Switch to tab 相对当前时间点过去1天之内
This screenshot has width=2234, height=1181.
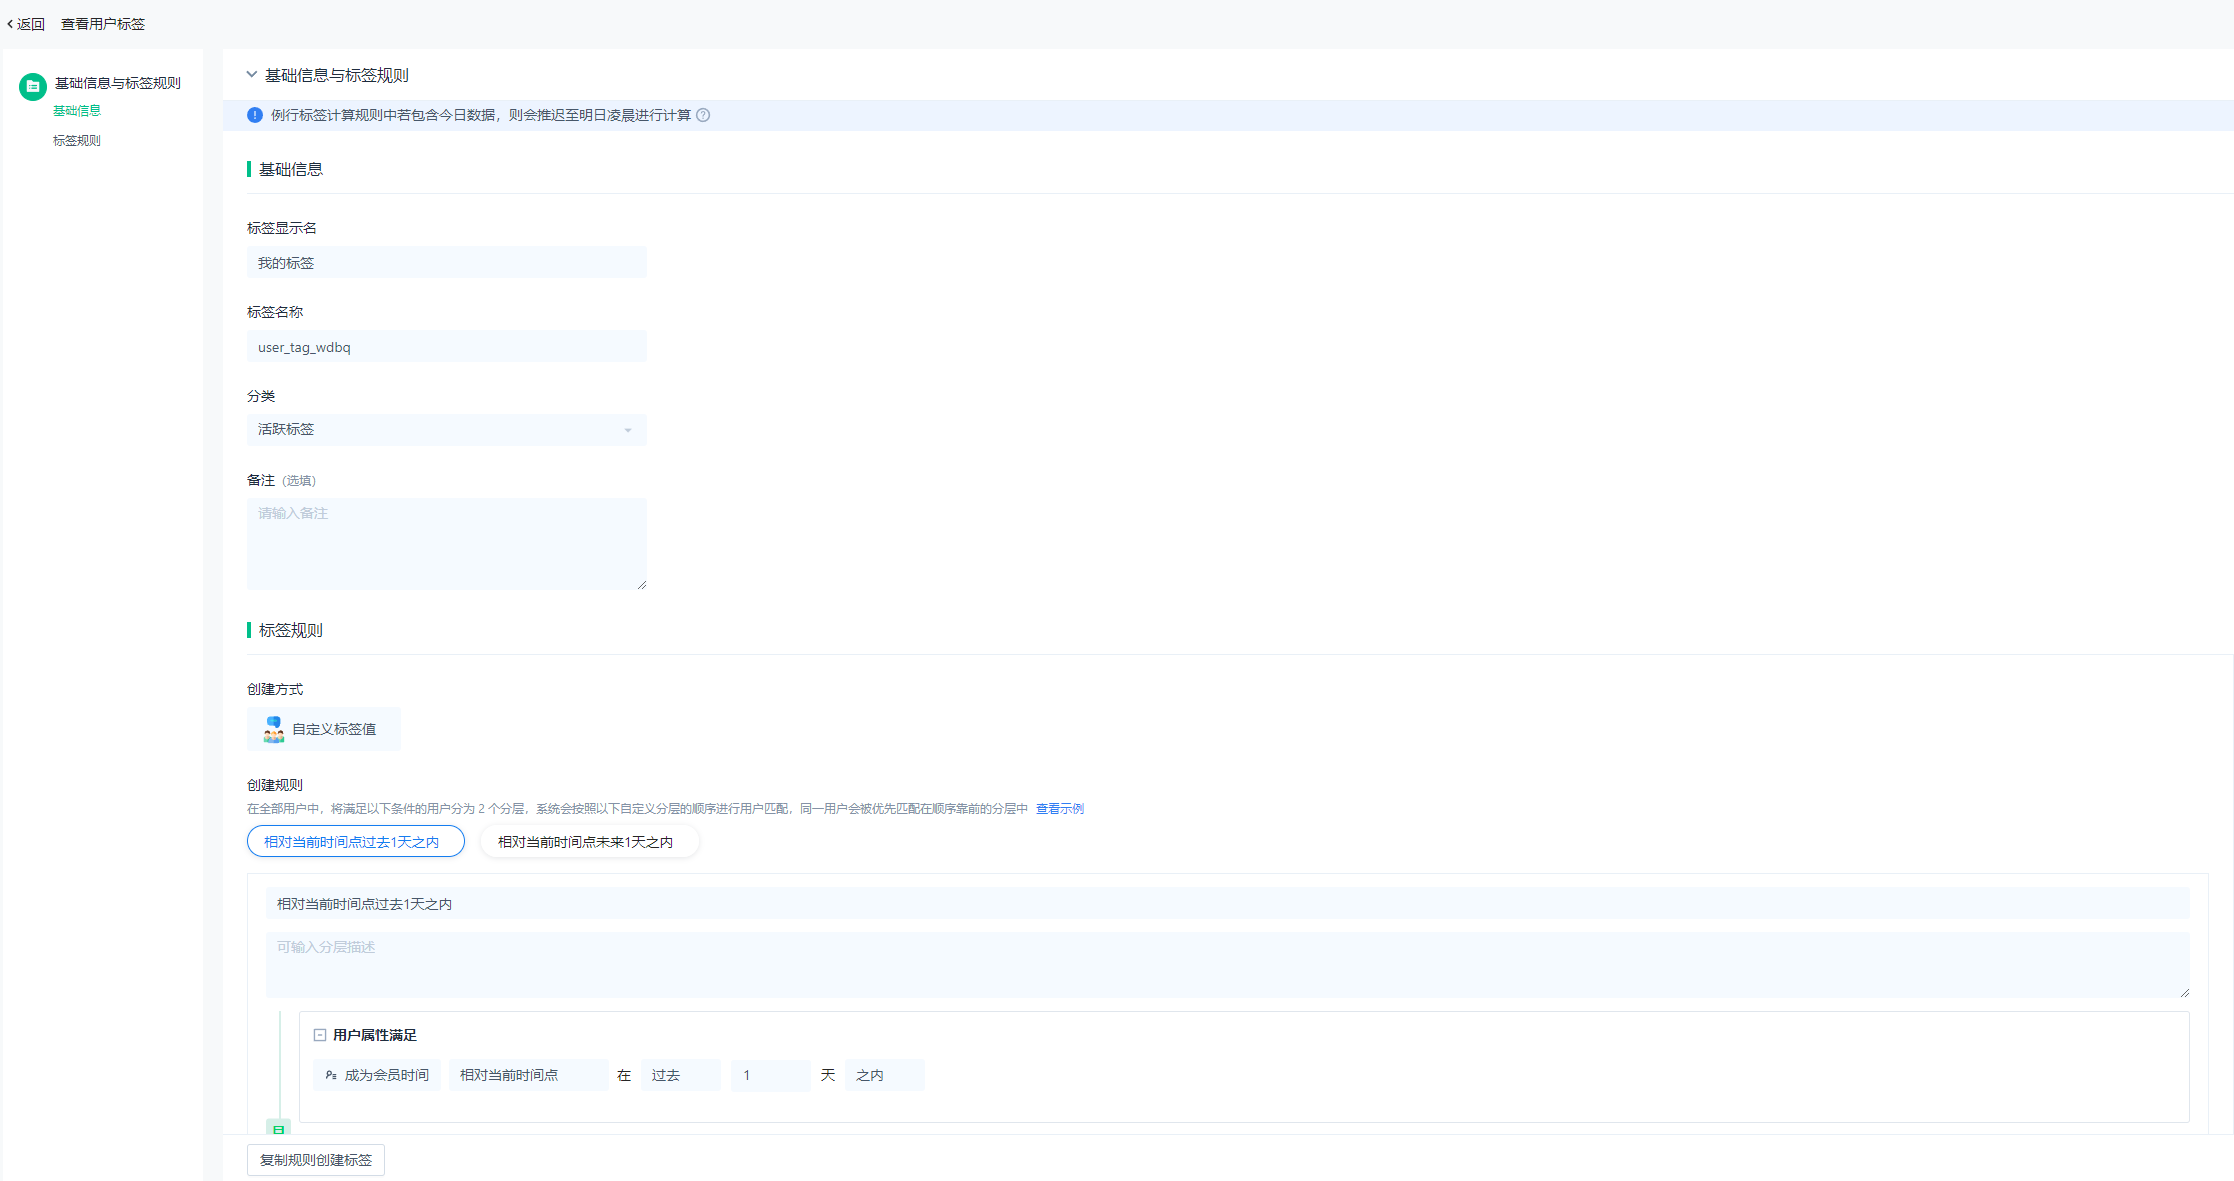pyautogui.click(x=356, y=842)
